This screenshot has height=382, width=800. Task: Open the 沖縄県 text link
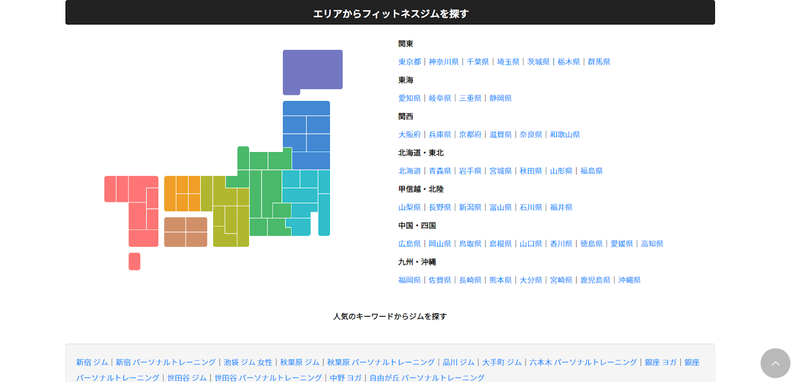point(630,280)
